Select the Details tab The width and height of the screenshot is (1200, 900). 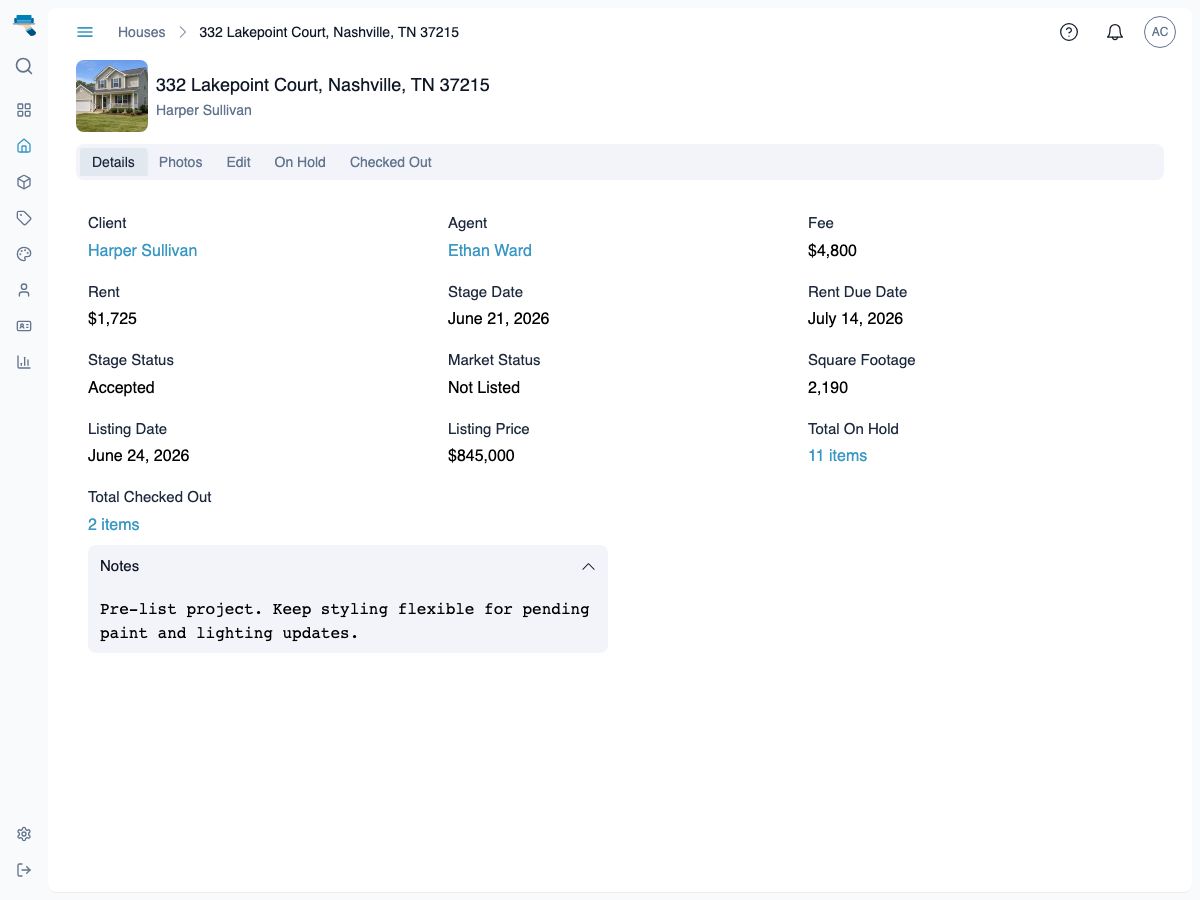click(x=113, y=162)
